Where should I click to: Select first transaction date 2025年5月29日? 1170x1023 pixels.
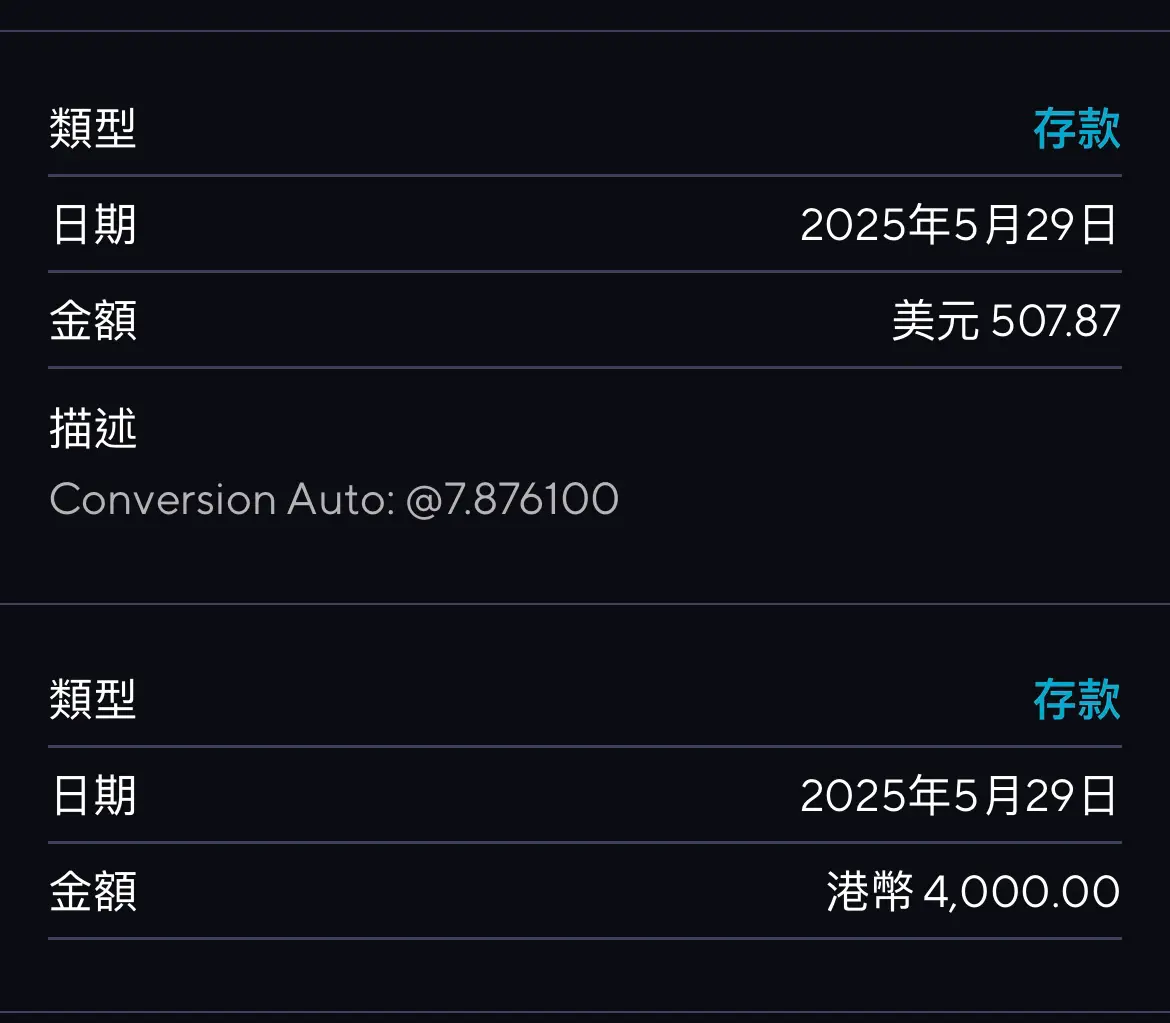tap(959, 225)
